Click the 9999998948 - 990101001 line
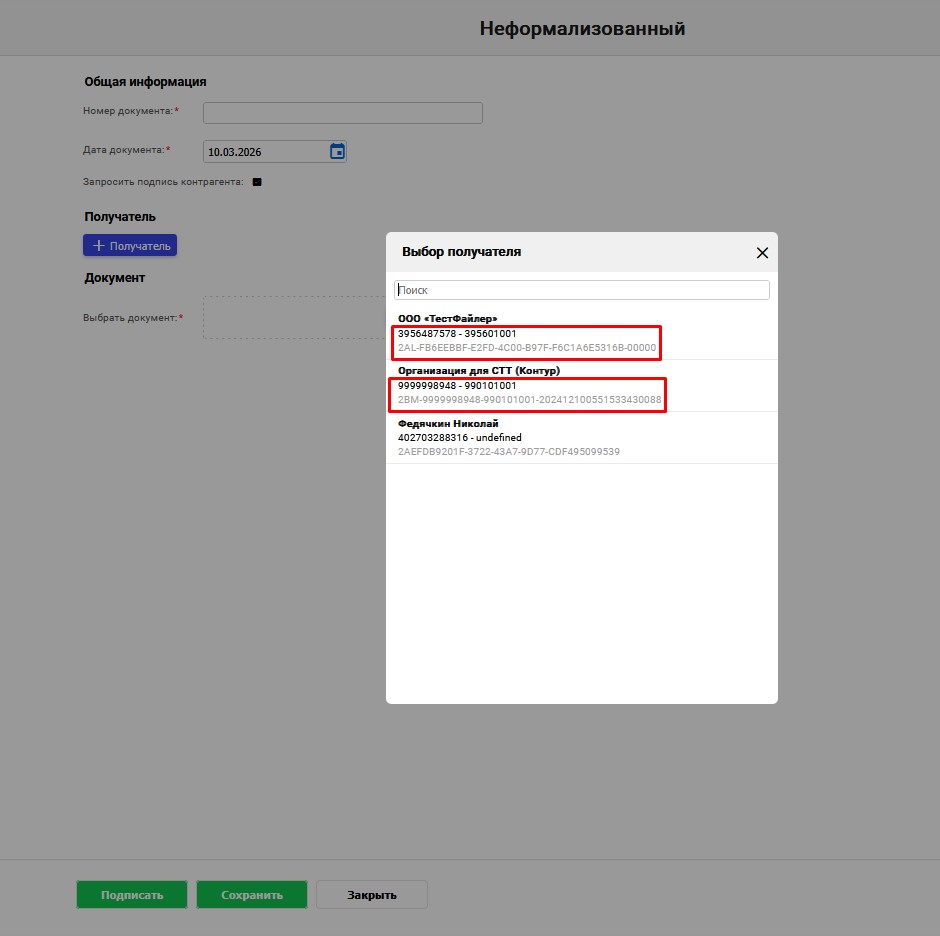The width and height of the screenshot is (940, 936). tap(457, 385)
